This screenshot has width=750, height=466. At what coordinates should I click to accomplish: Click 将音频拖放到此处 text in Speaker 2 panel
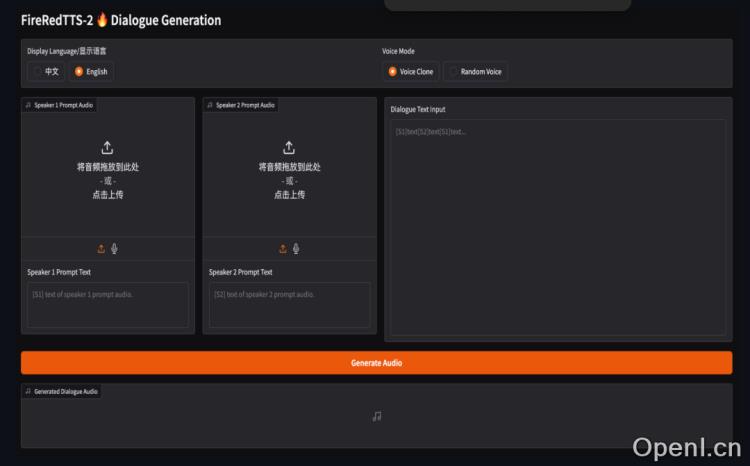[x=289, y=167]
